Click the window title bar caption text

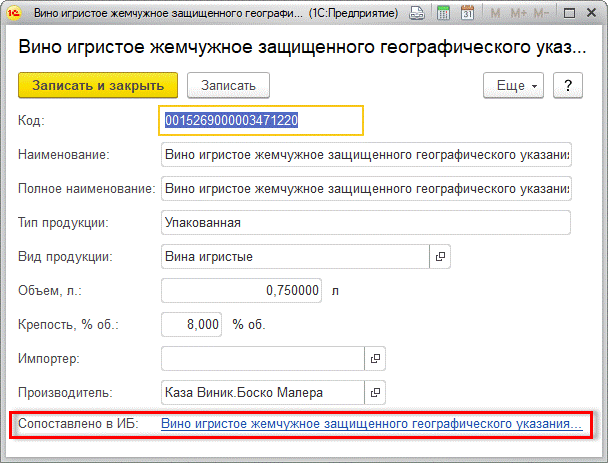pos(216,13)
